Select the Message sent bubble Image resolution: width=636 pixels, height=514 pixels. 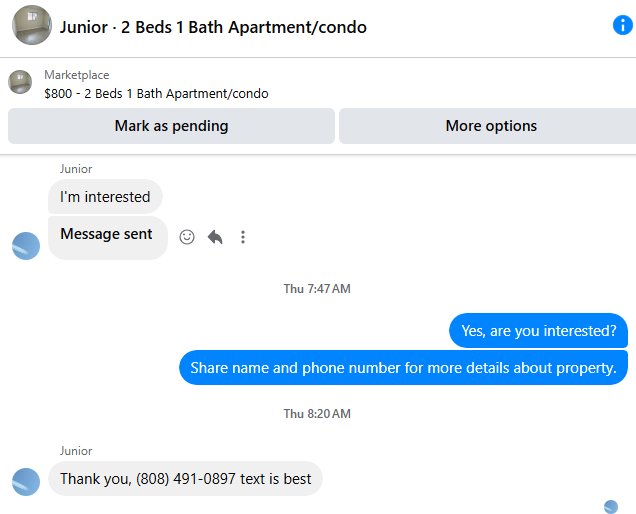click(x=108, y=238)
